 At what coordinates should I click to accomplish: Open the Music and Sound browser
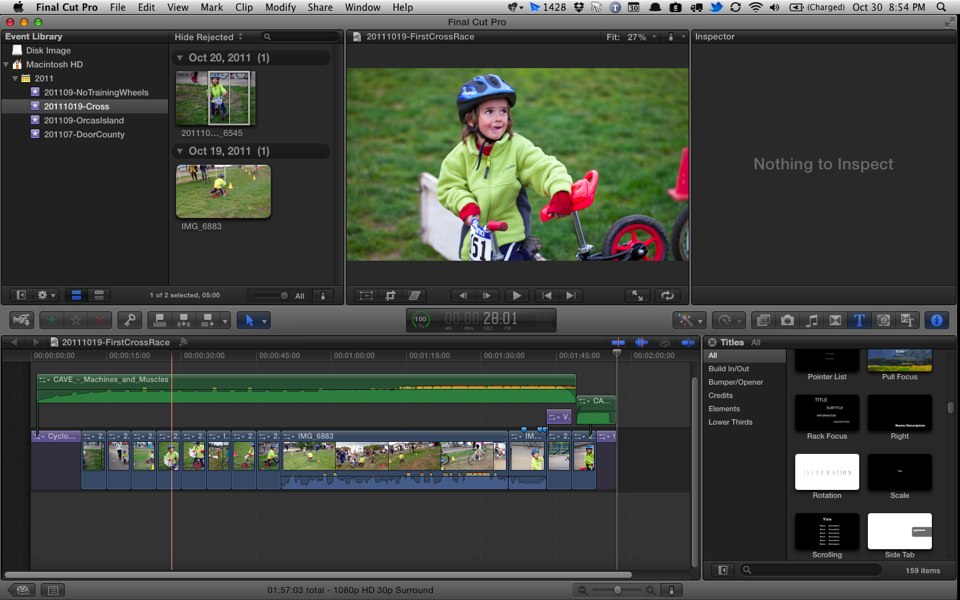(x=811, y=320)
